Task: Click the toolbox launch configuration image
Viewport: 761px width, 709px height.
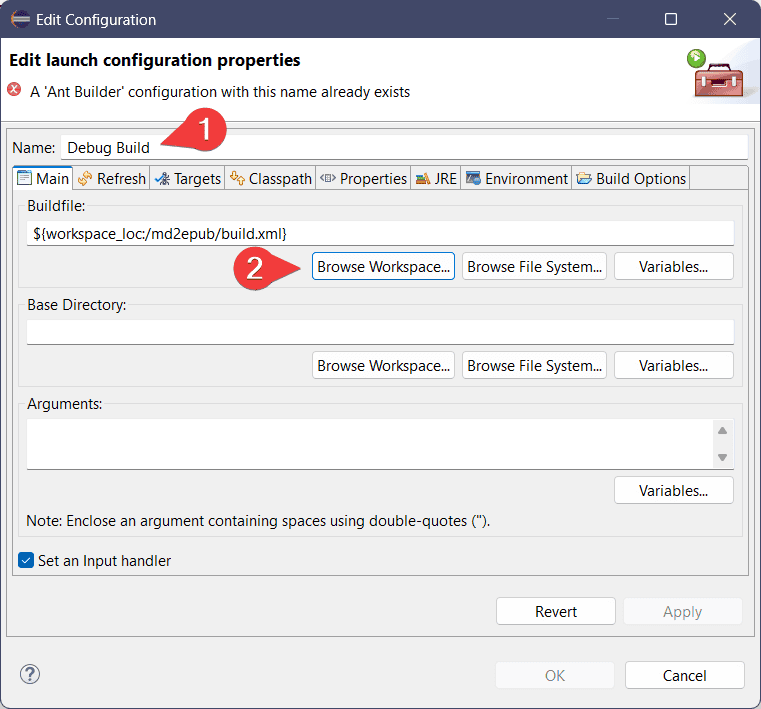Action: [716, 74]
